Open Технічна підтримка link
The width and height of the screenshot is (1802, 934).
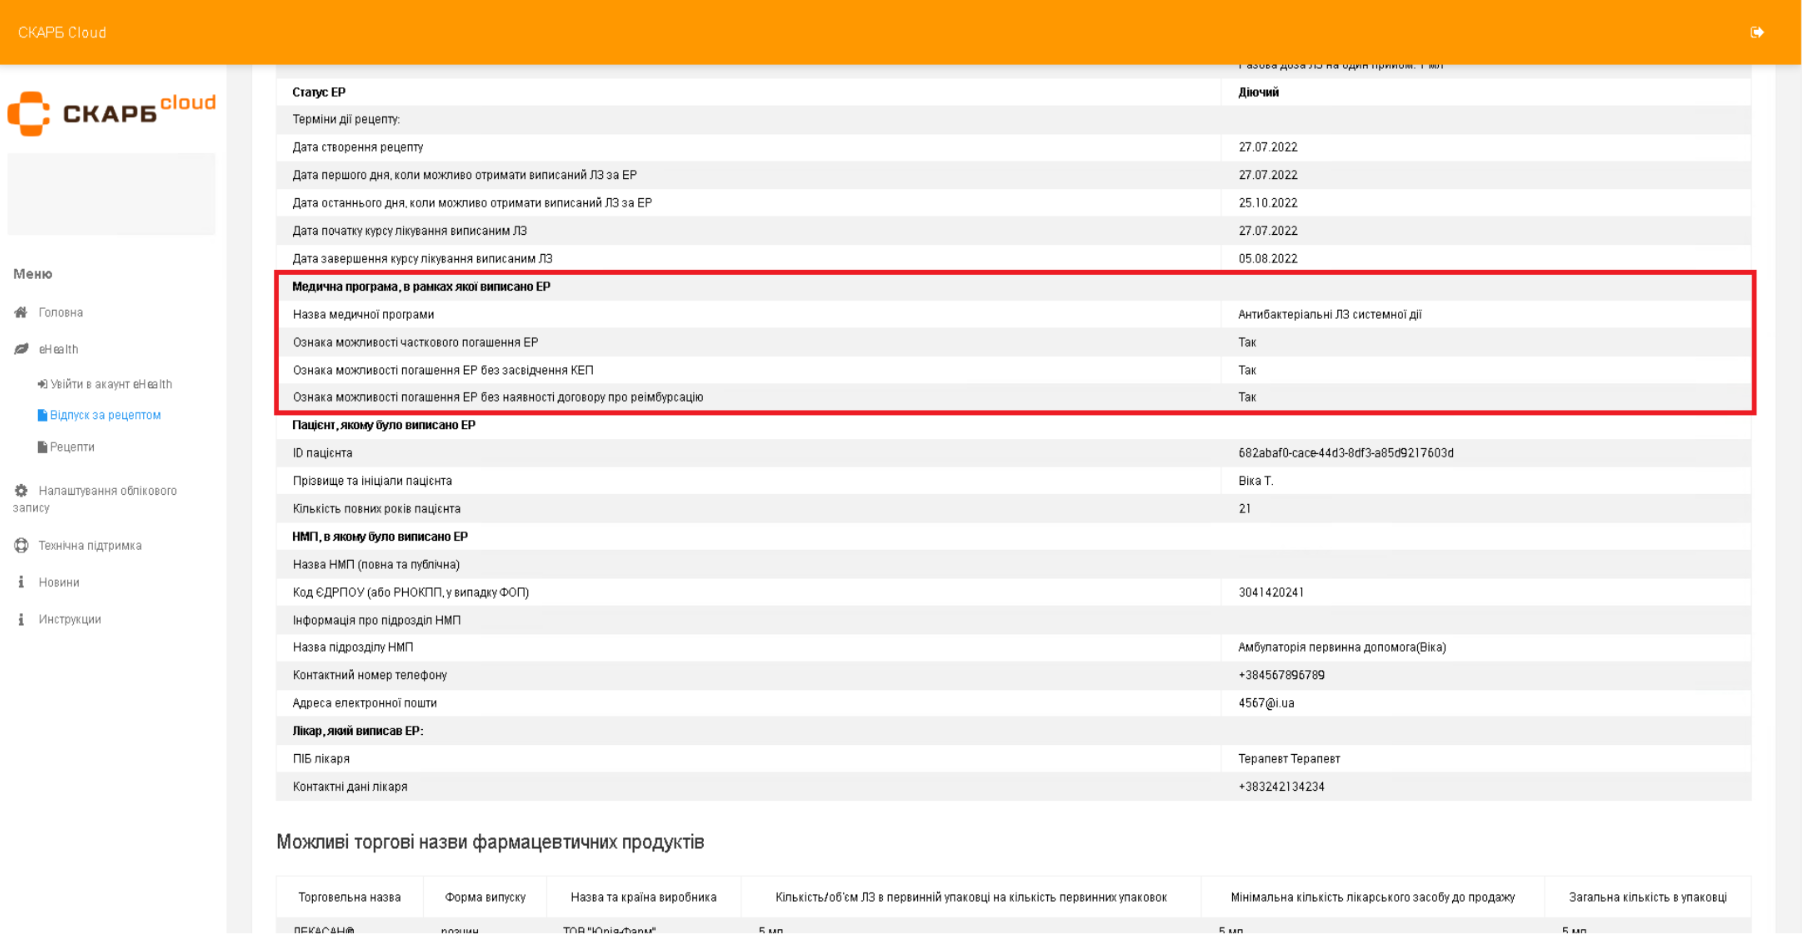point(90,546)
